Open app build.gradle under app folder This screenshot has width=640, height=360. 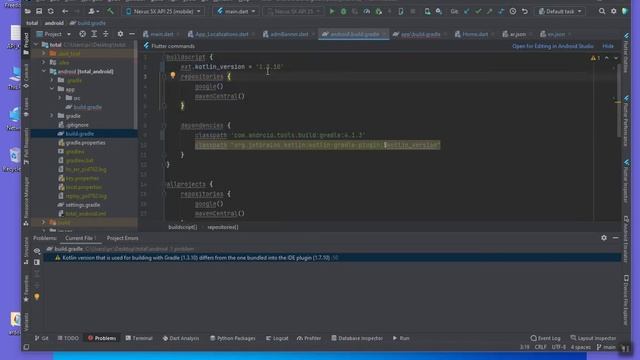pos(87,107)
